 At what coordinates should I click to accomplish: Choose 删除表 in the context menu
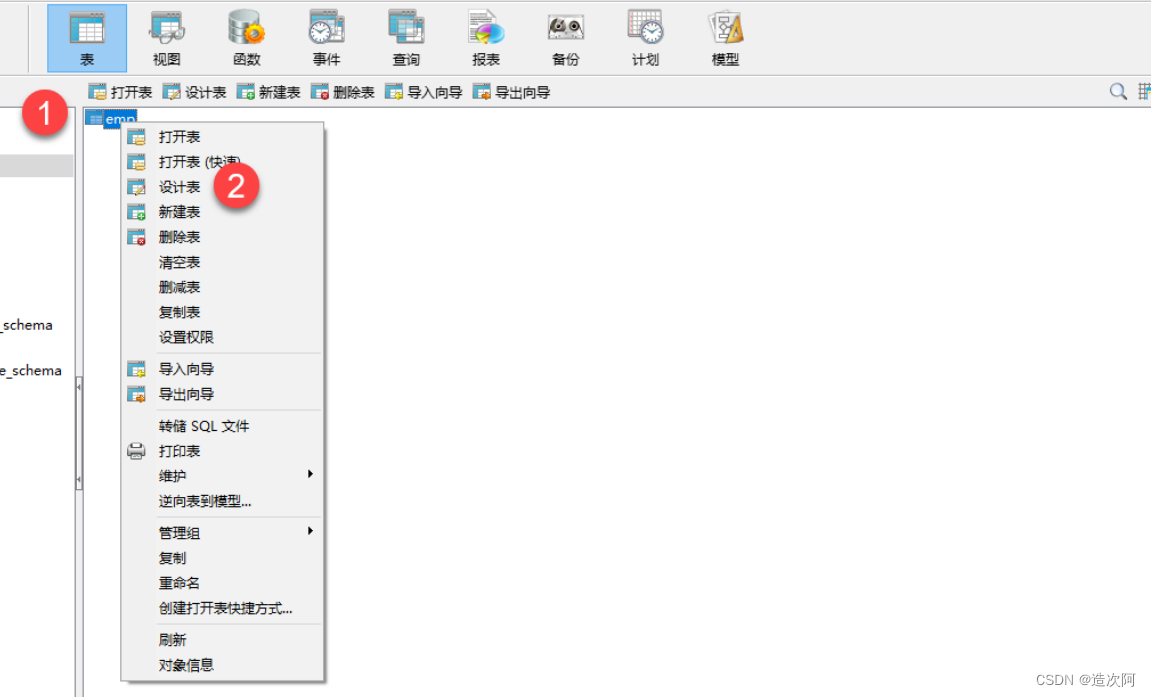click(222, 236)
